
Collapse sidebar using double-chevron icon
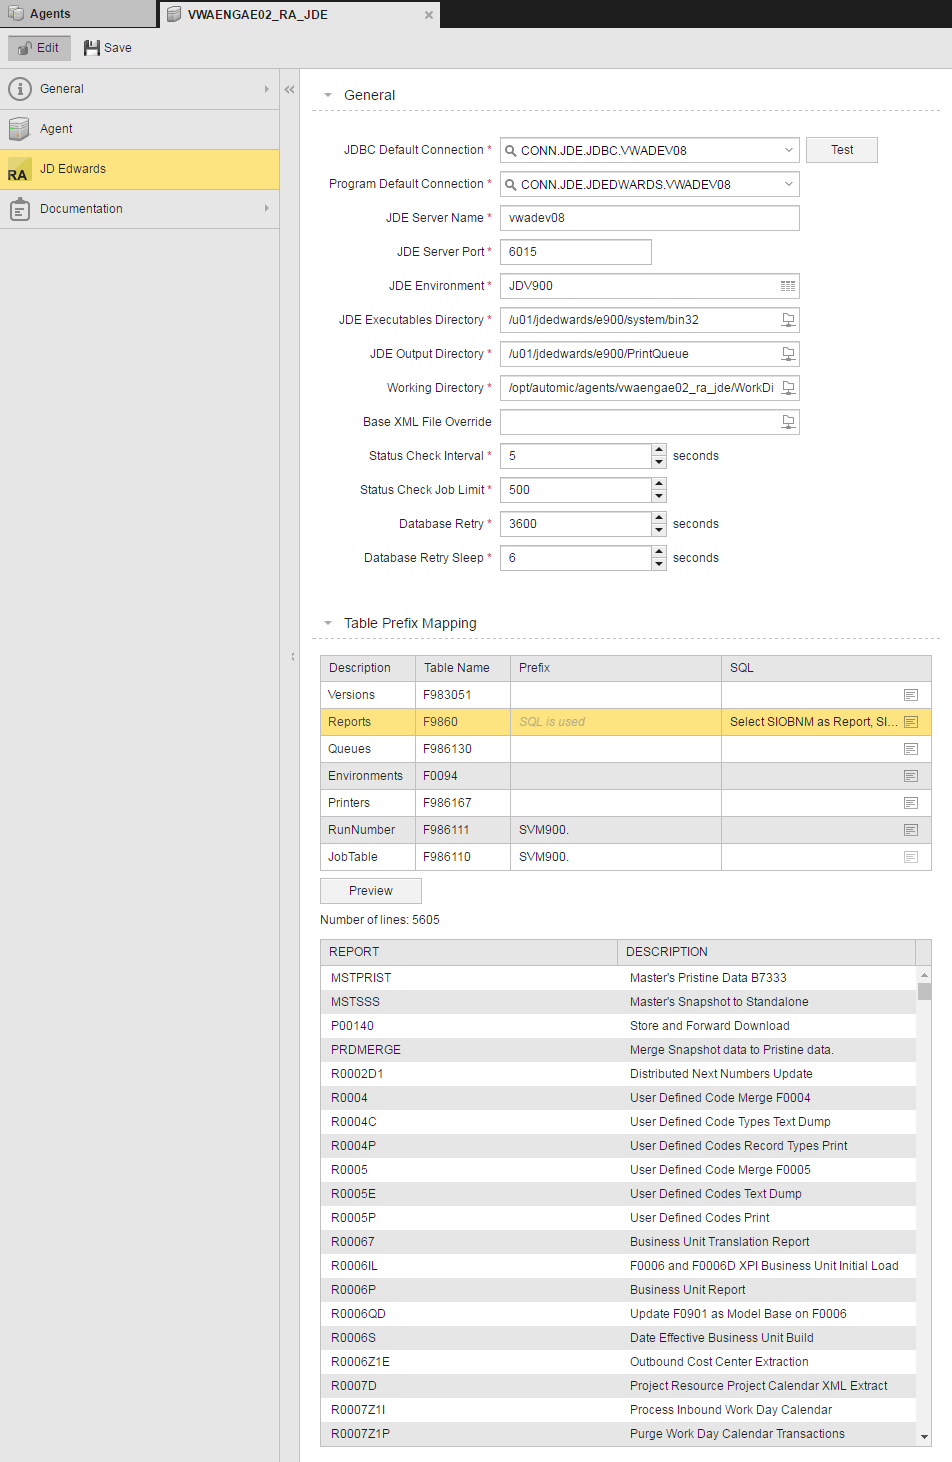pyautogui.click(x=290, y=89)
